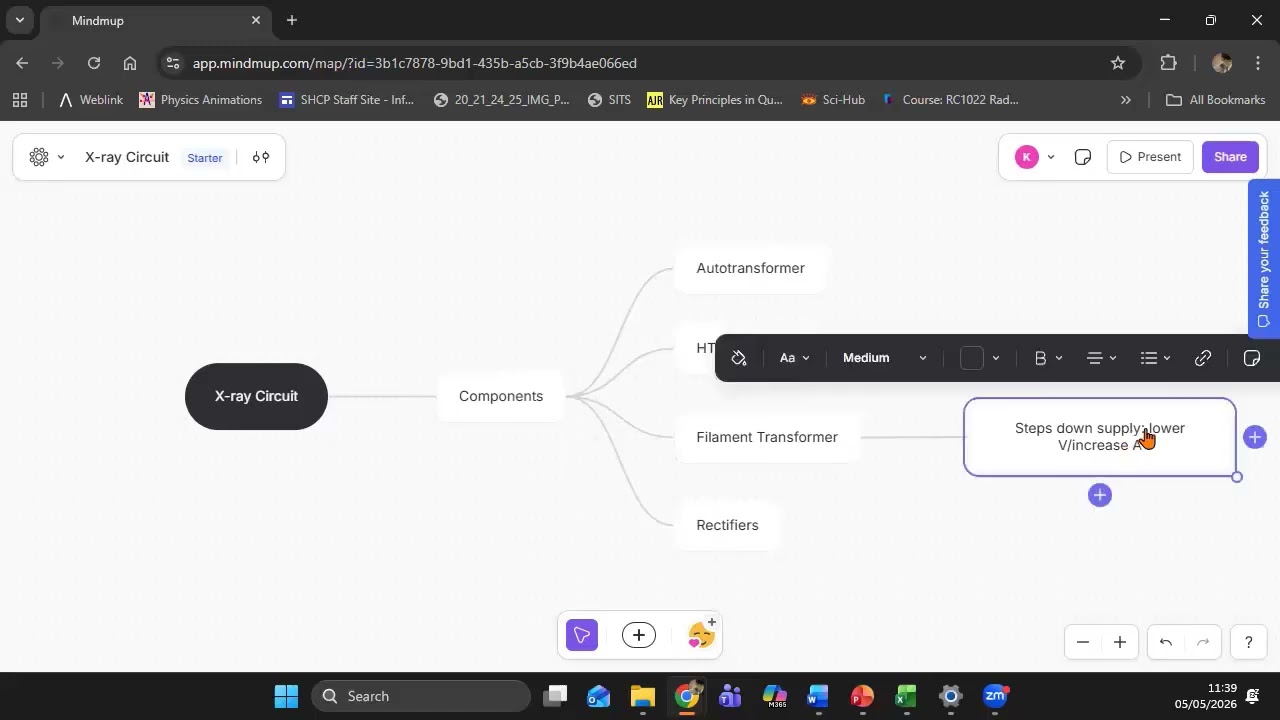
Task: Click the text alignment icon
Action: coord(1094,358)
